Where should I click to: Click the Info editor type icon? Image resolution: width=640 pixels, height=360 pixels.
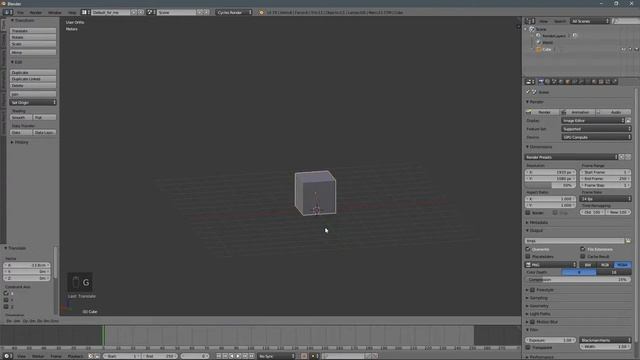pyautogui.click(x=8, y=12)
